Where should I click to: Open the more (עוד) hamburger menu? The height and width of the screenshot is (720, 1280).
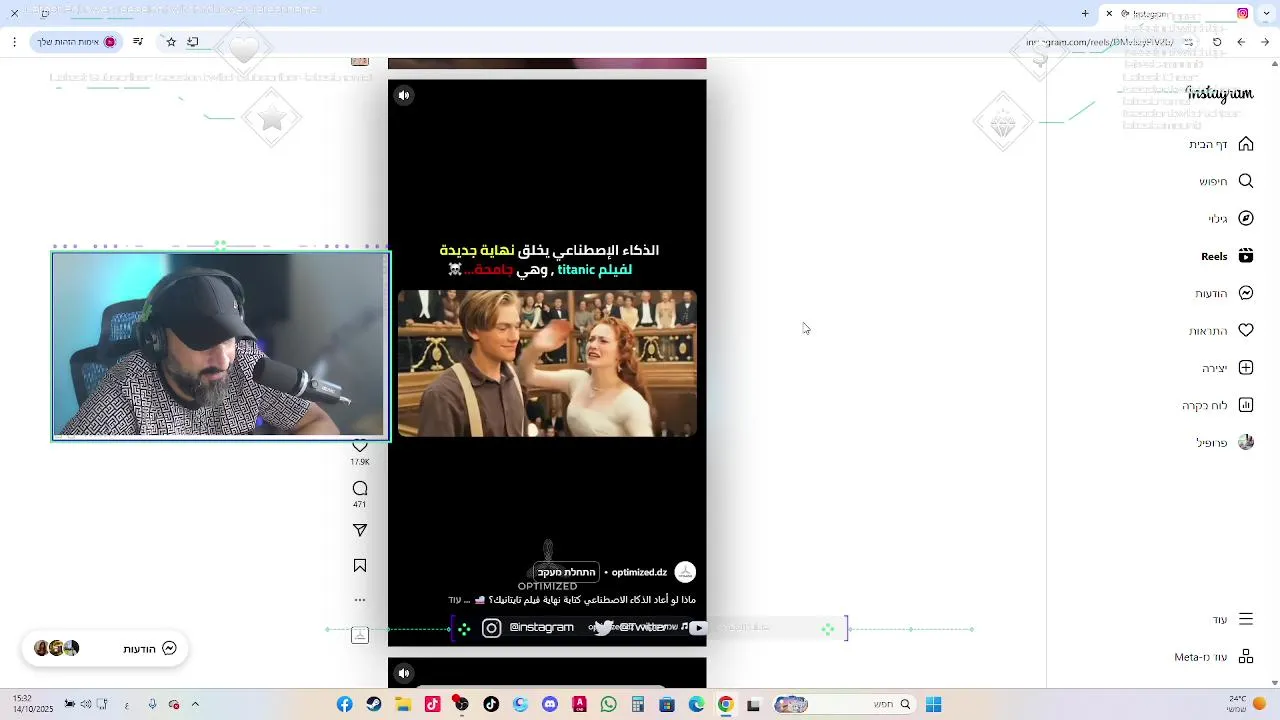coord(1246,619)
